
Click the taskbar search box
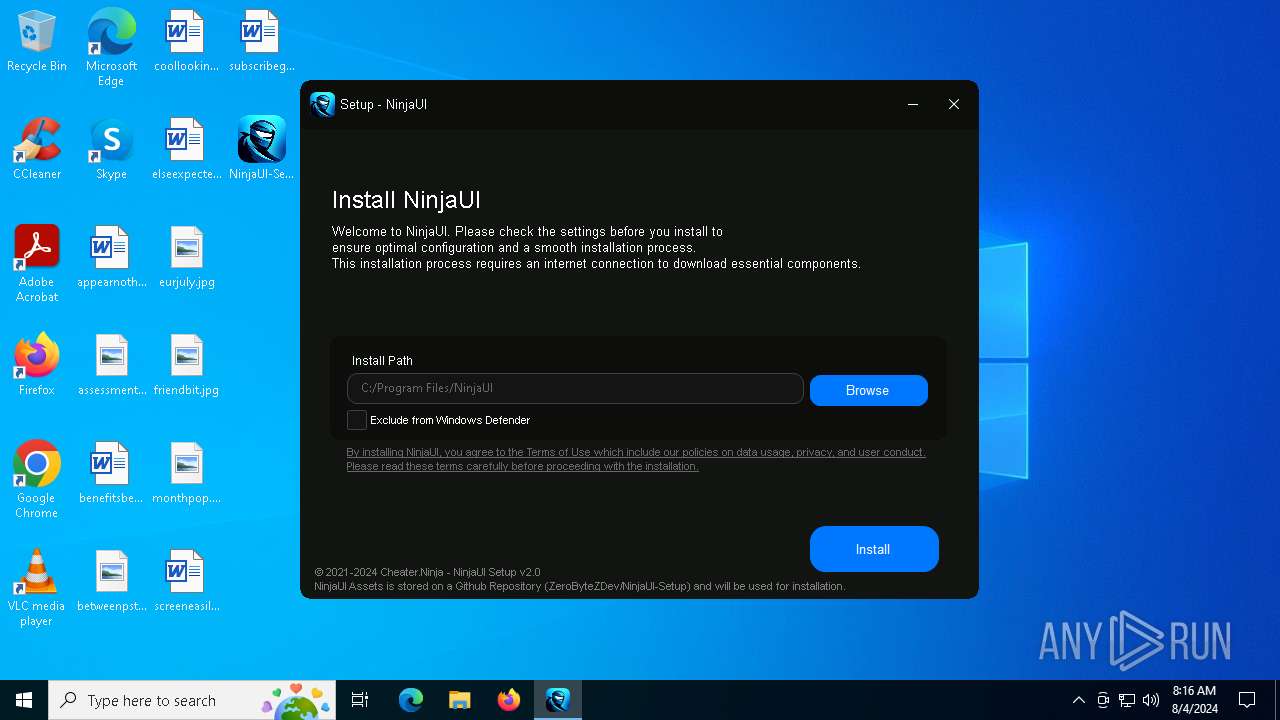[x=192, y=700]
